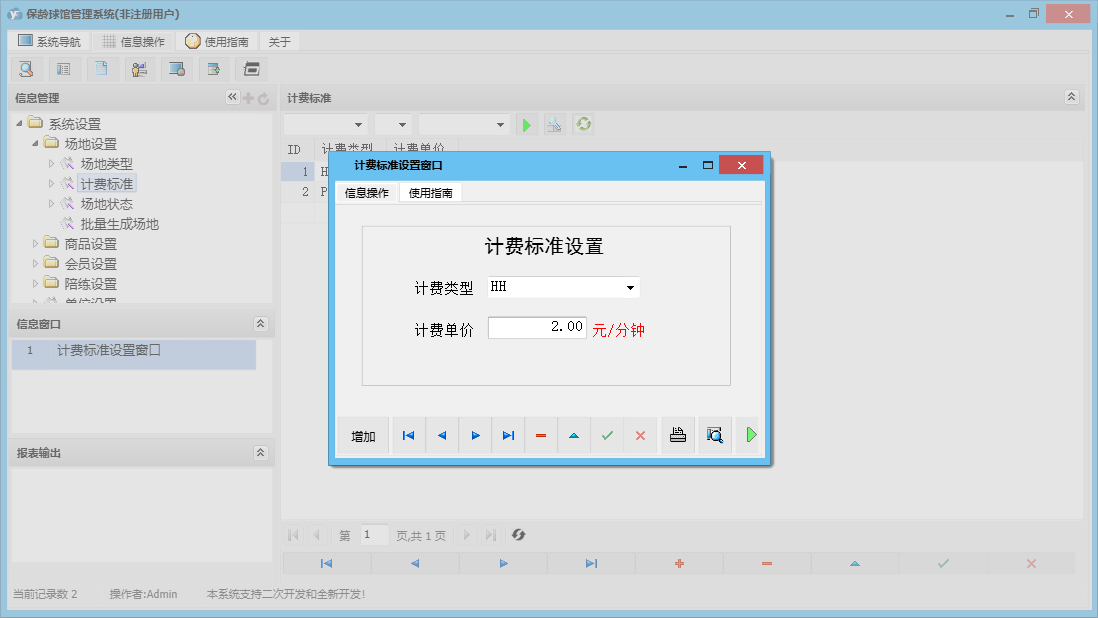
Task: Click the green run arrow in the 计费标准 toolbar
Action: (527, 124)
